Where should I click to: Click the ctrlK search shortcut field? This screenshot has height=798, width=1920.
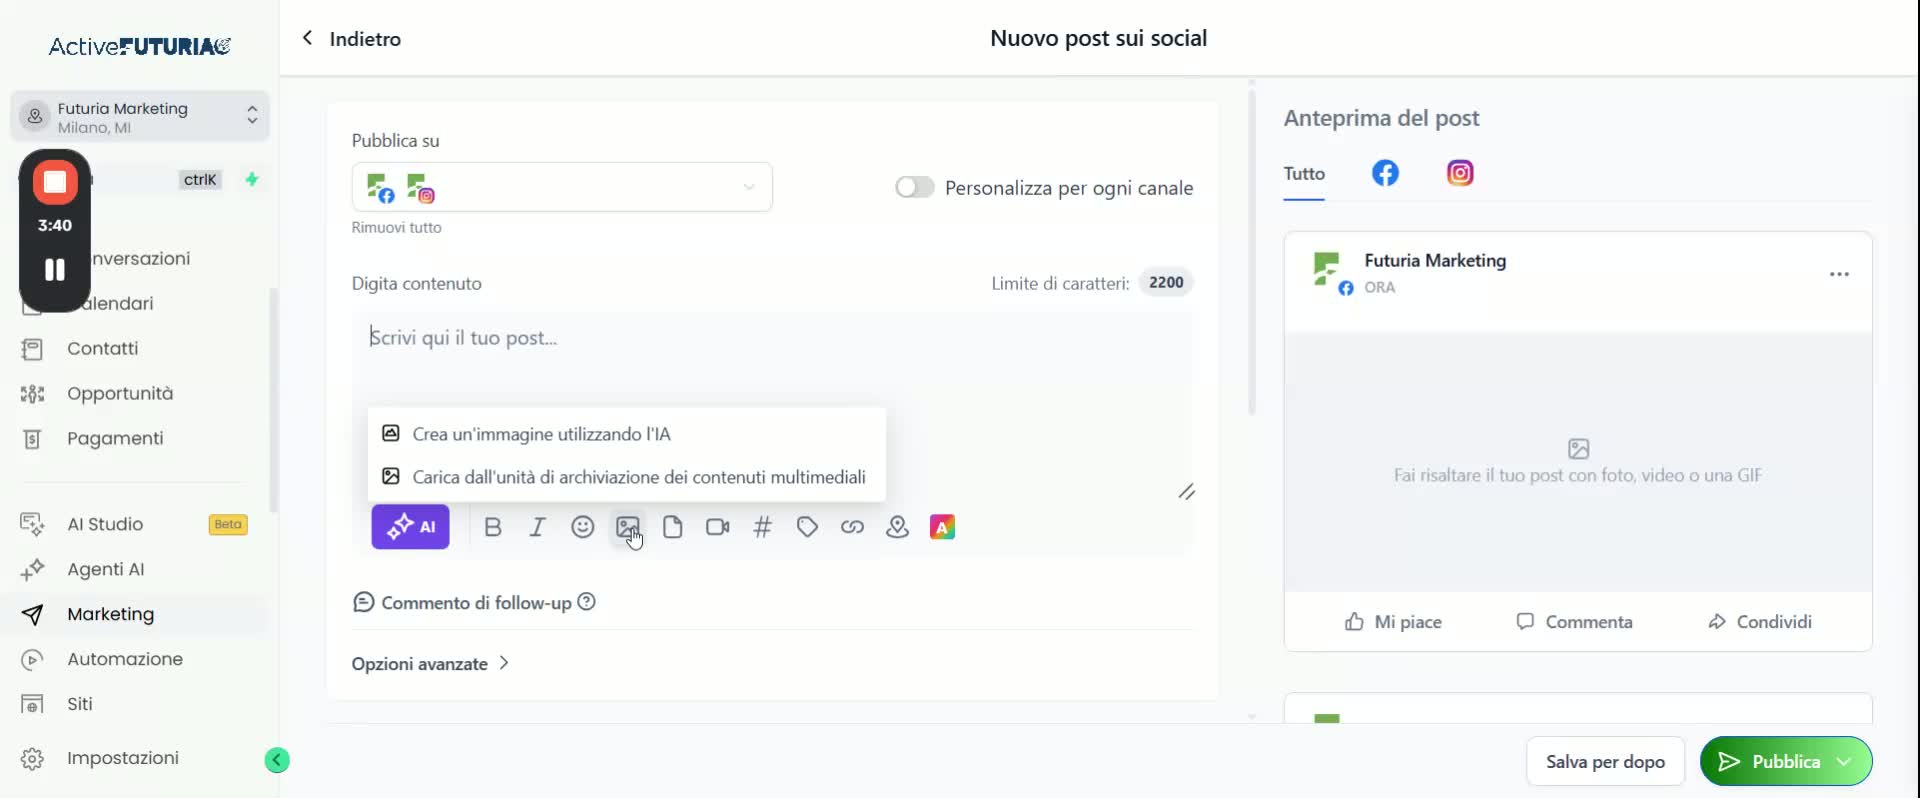click(200, 180)
